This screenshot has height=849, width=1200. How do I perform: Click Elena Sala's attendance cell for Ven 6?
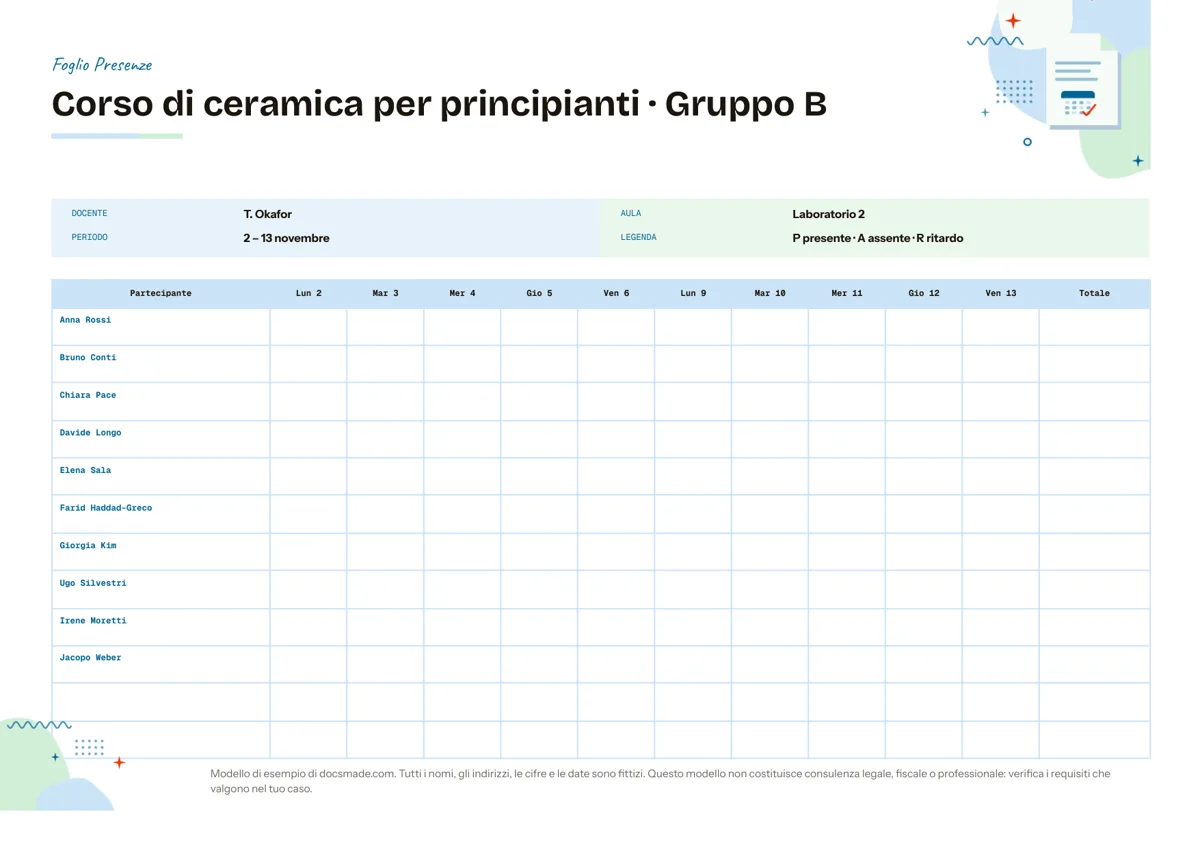click(617, 477)
